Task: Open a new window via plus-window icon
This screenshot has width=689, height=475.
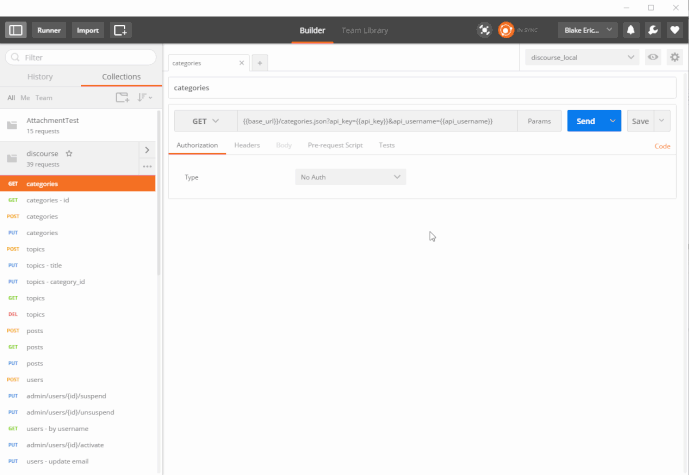Action: click(x=120, y=30)
